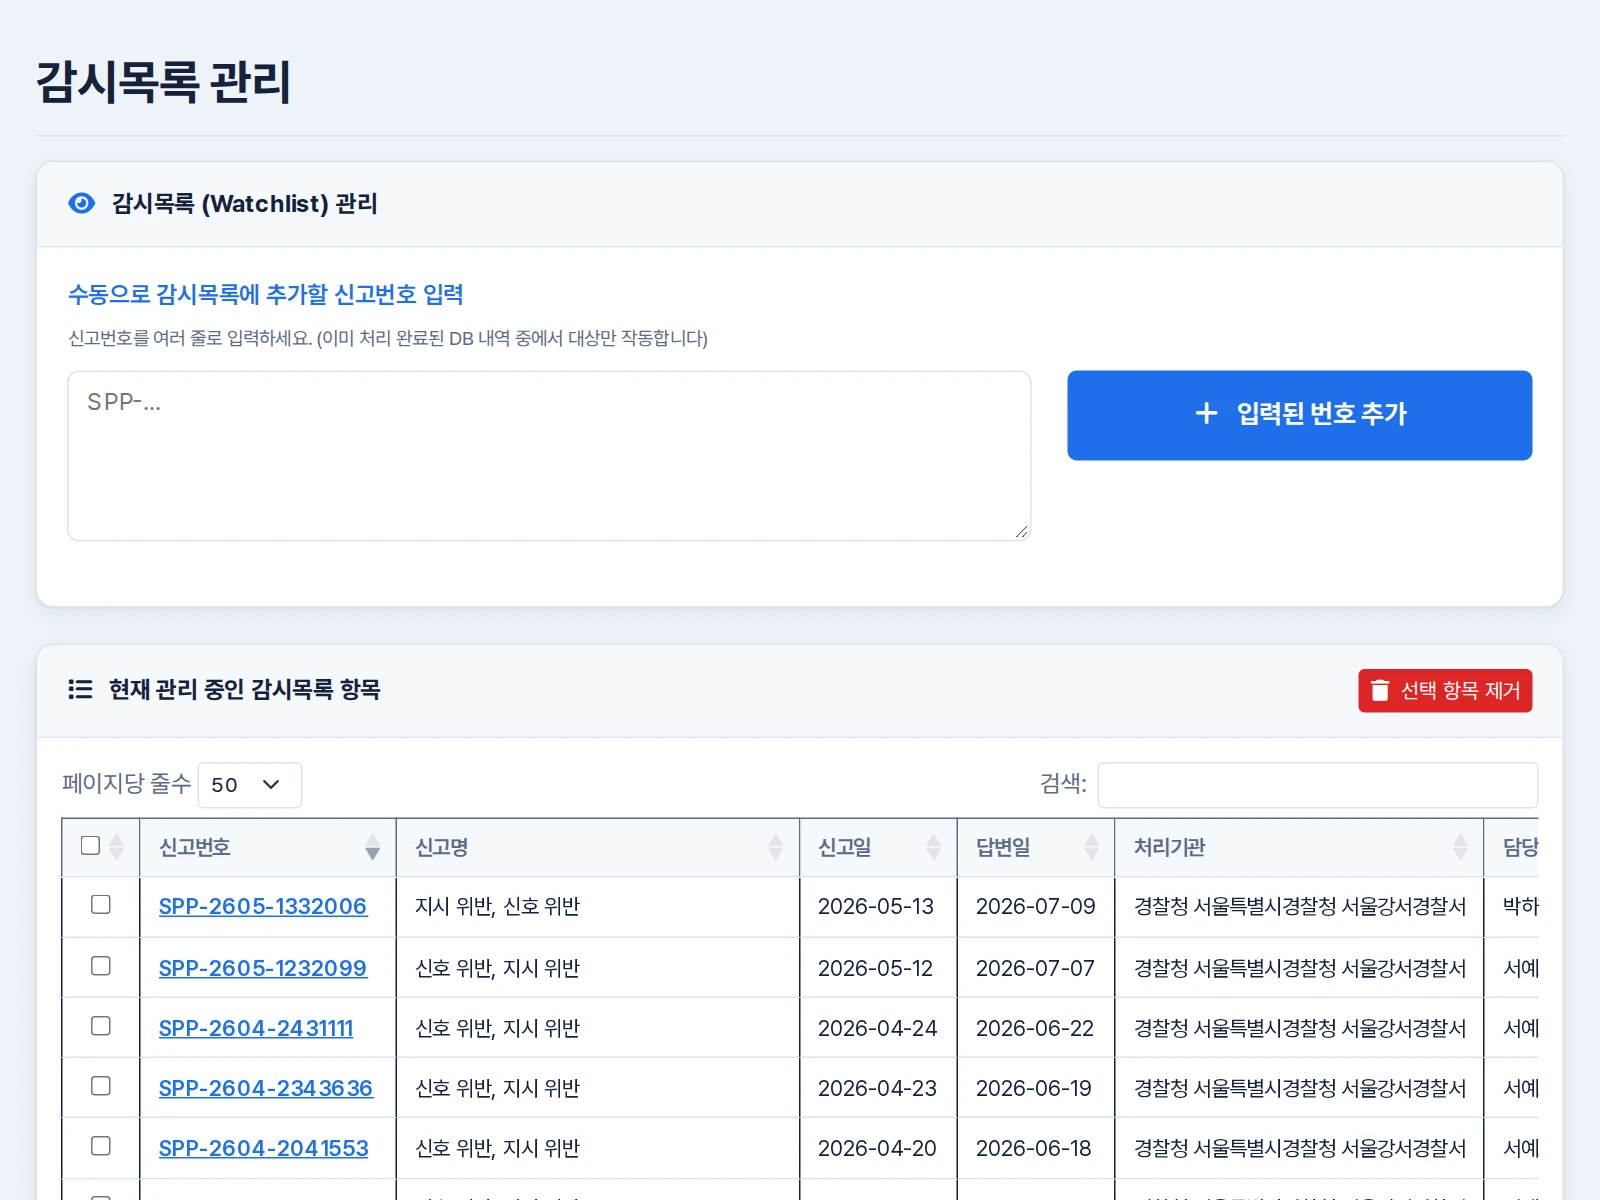Click sort arrows next to select-all checkbox

116,848
